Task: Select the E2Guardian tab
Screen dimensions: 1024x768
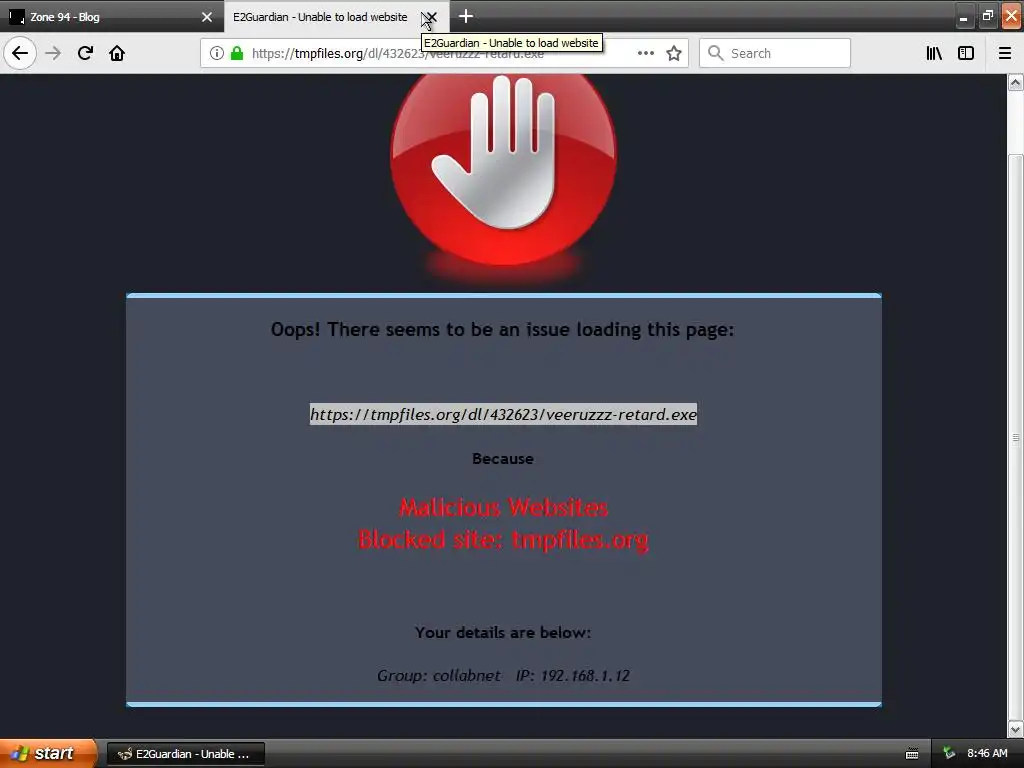Action: pyautogui.click(x=336, y=16)
